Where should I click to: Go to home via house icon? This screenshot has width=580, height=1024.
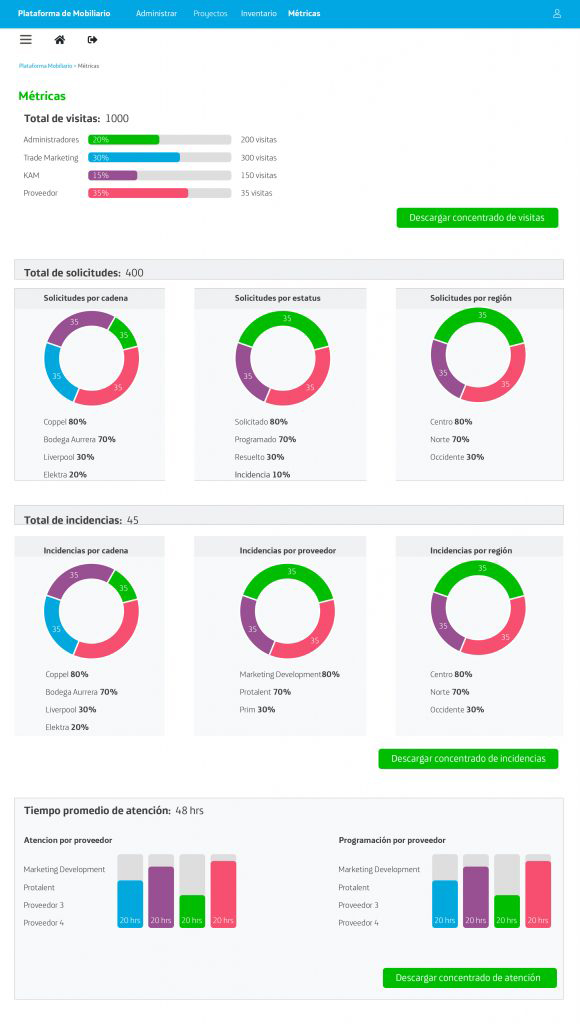(59, 40)
